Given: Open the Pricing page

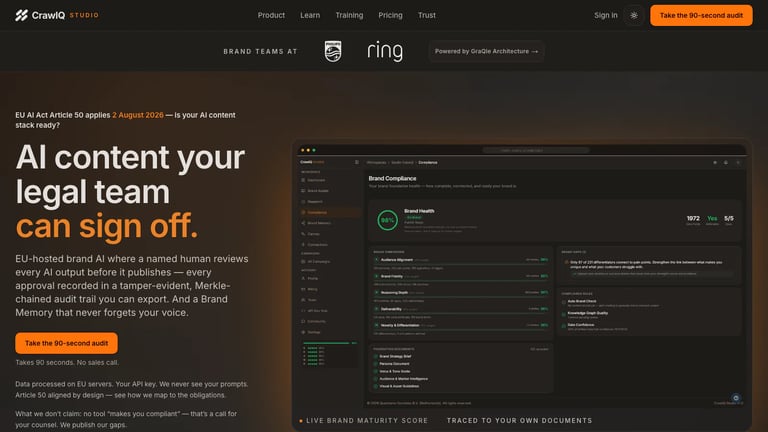Looking at the screenshot, I should click(390, 15).
